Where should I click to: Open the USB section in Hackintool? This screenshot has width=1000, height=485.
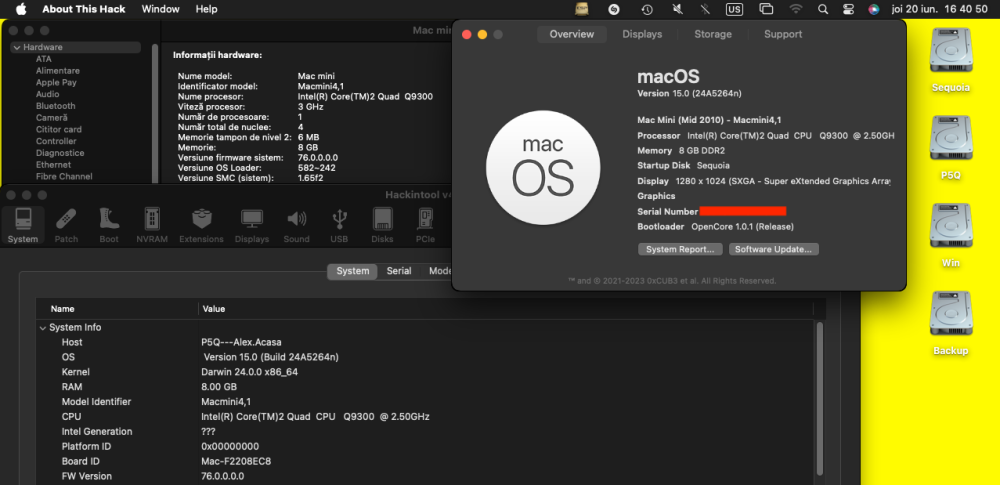tap(339, 225)
